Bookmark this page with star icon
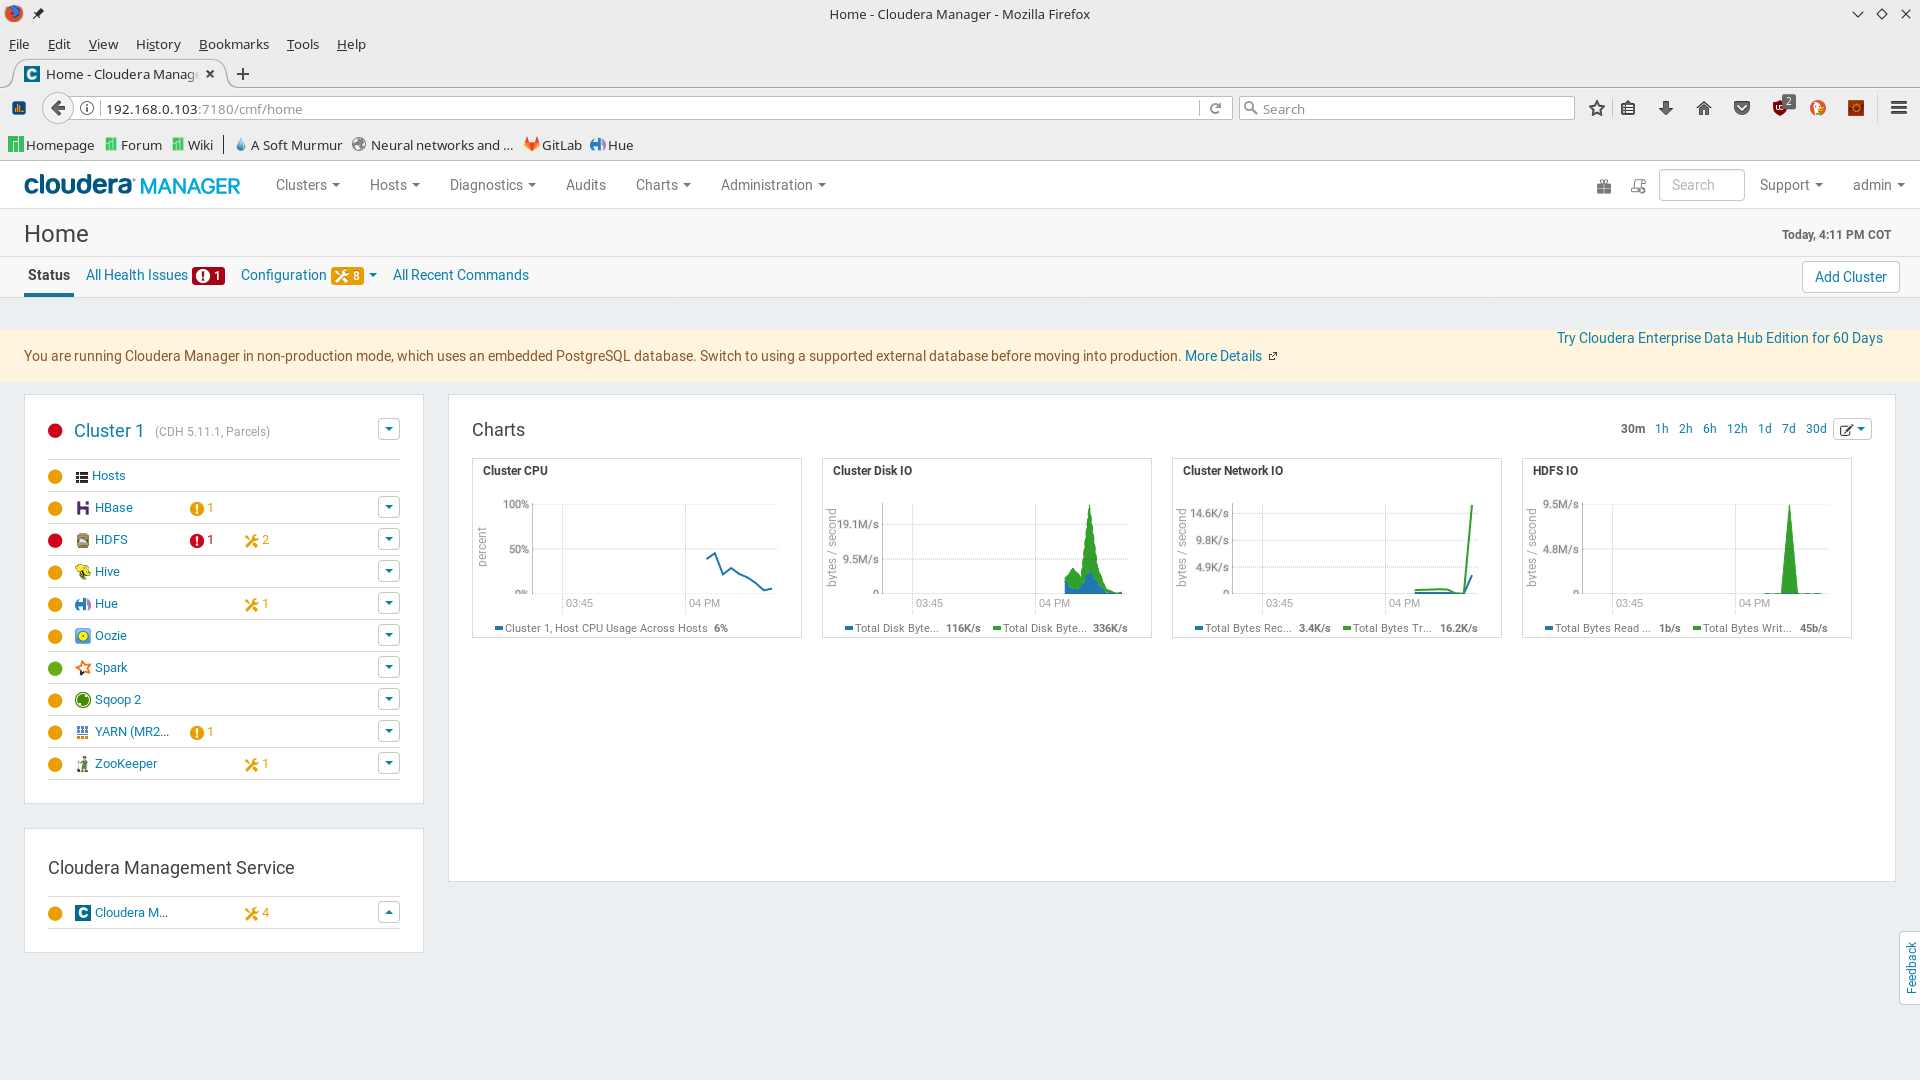Screen dimensions: 1920x1080 click(x=1597, y=108)
